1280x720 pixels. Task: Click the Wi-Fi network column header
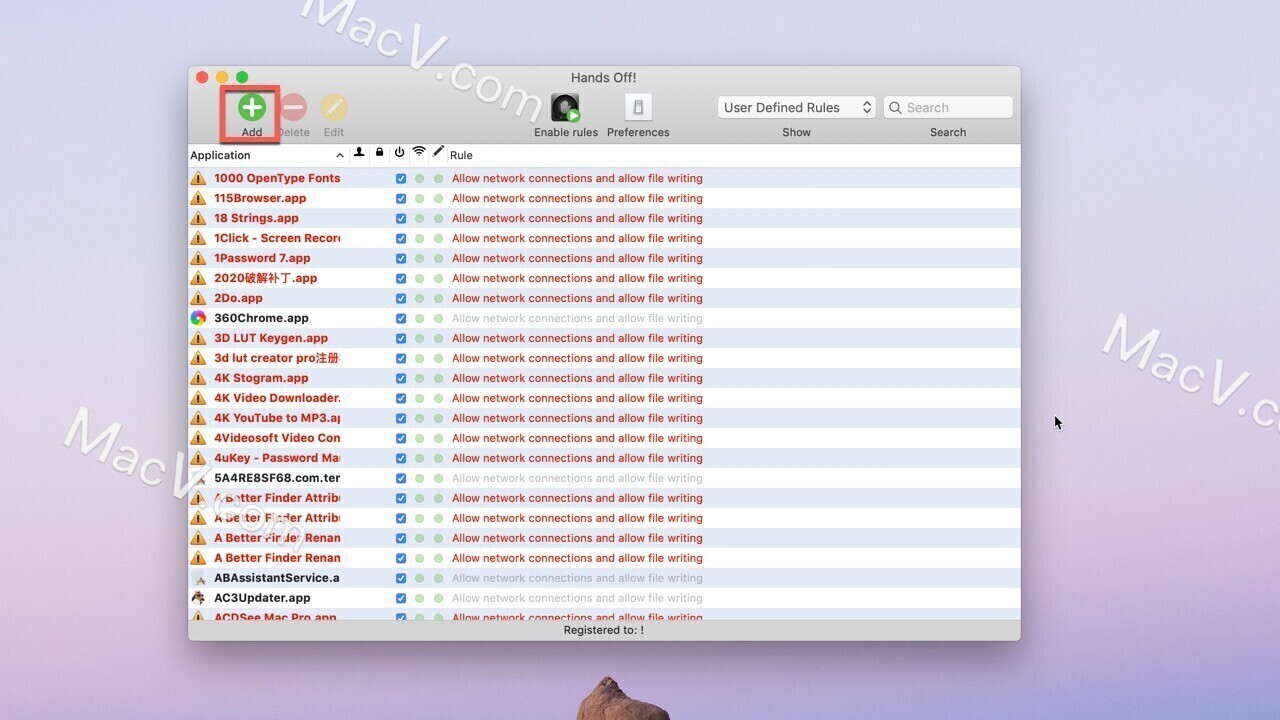click(419, 153)
